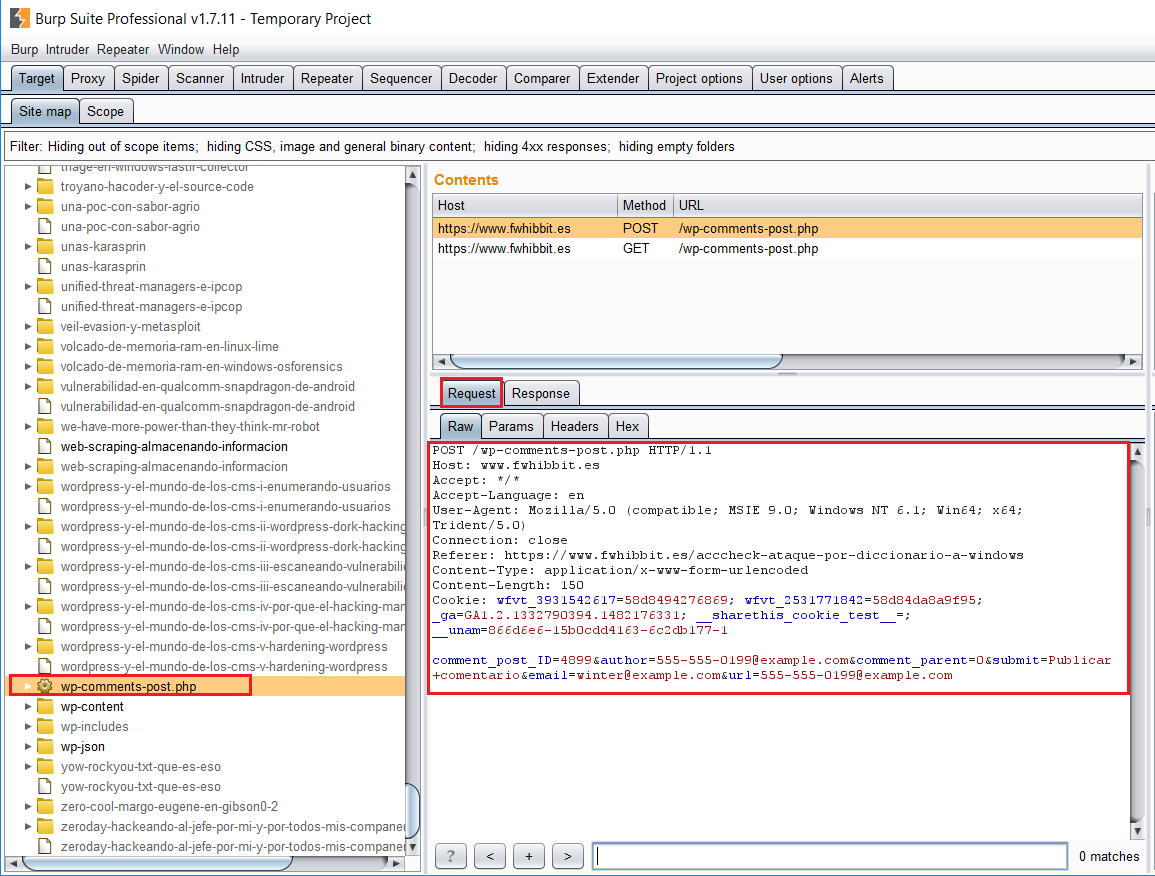Click the help question mark button
This screenshot has height=876, width=1155.
pyautogui.click(x=450, y=856)
